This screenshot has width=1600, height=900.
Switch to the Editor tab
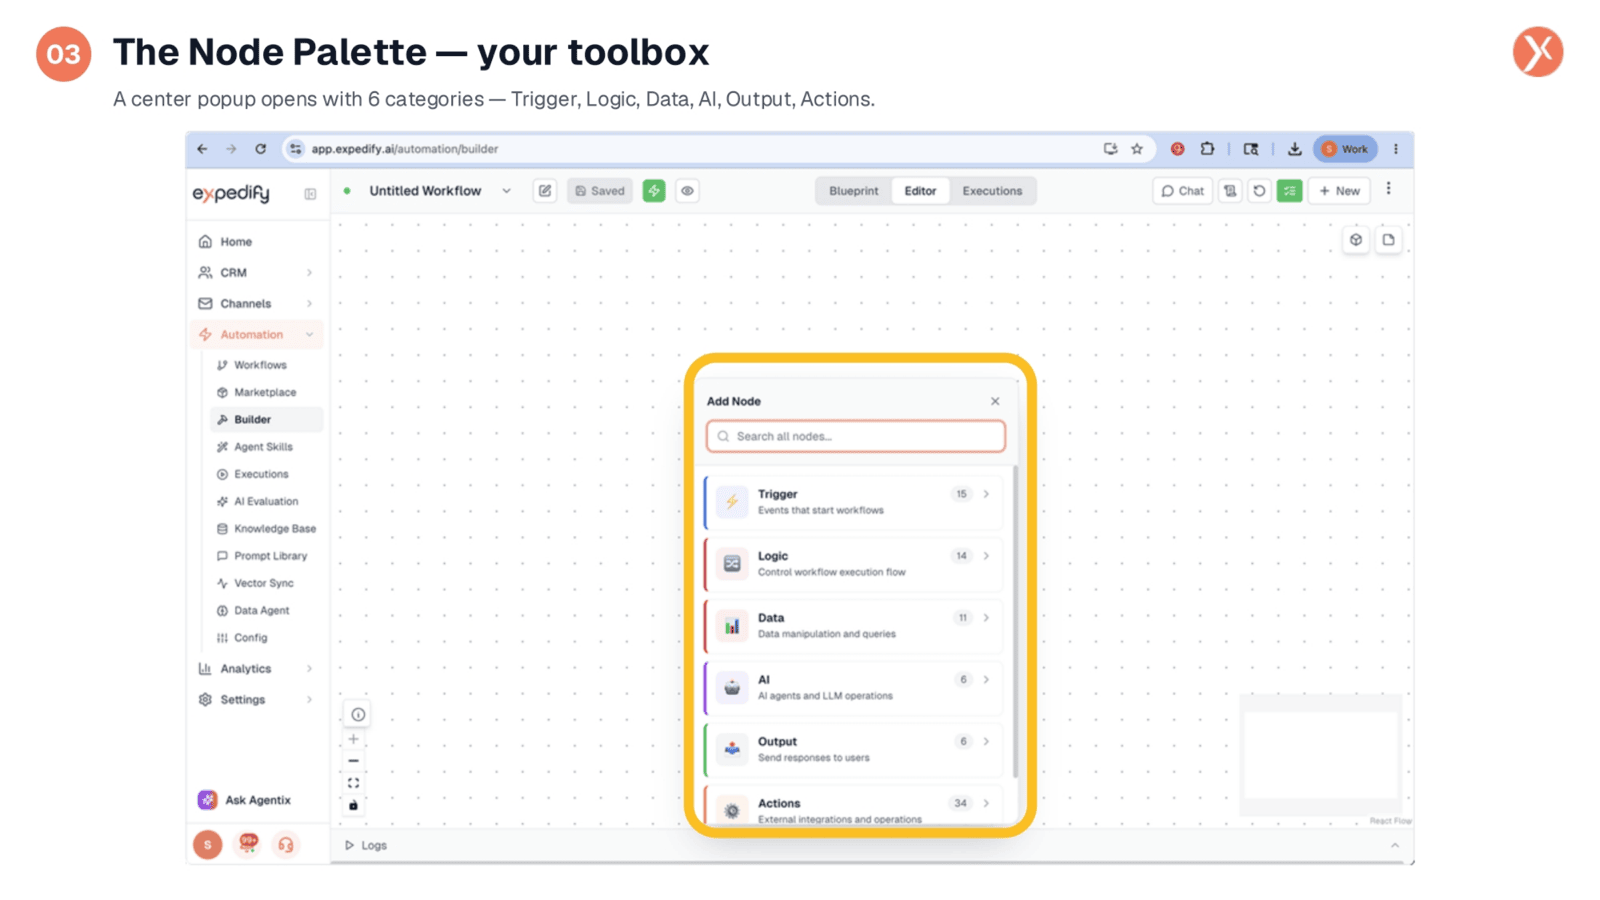pos(920,191)
